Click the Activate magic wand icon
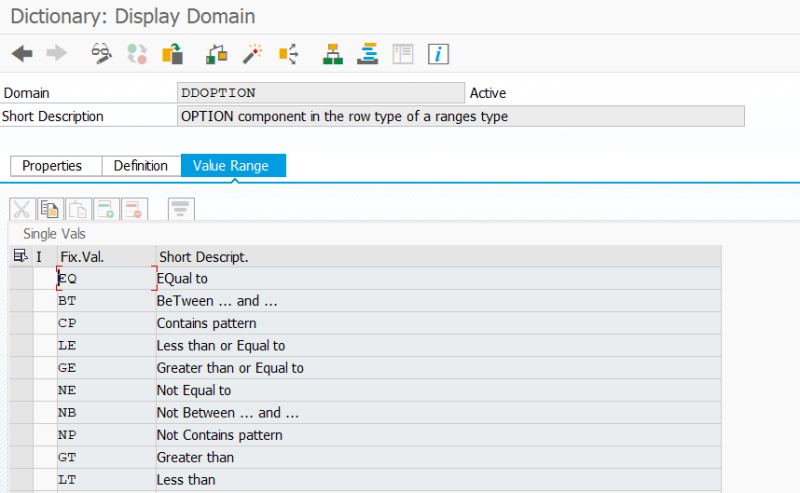This screenshot has width=800, height=493. (252, 54)
